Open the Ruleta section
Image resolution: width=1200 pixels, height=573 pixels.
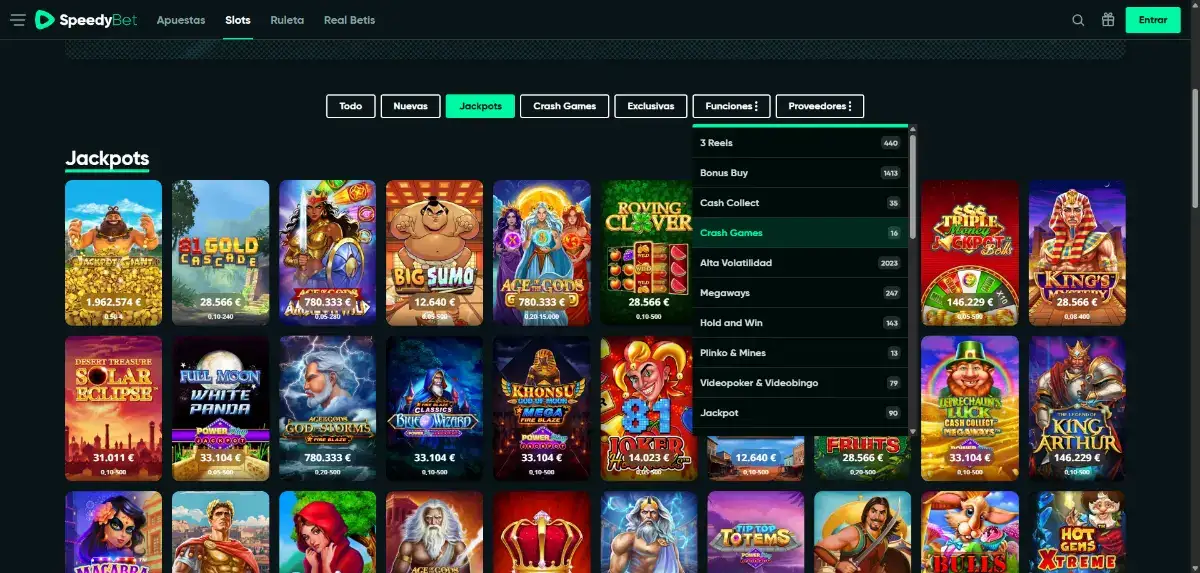287,20
